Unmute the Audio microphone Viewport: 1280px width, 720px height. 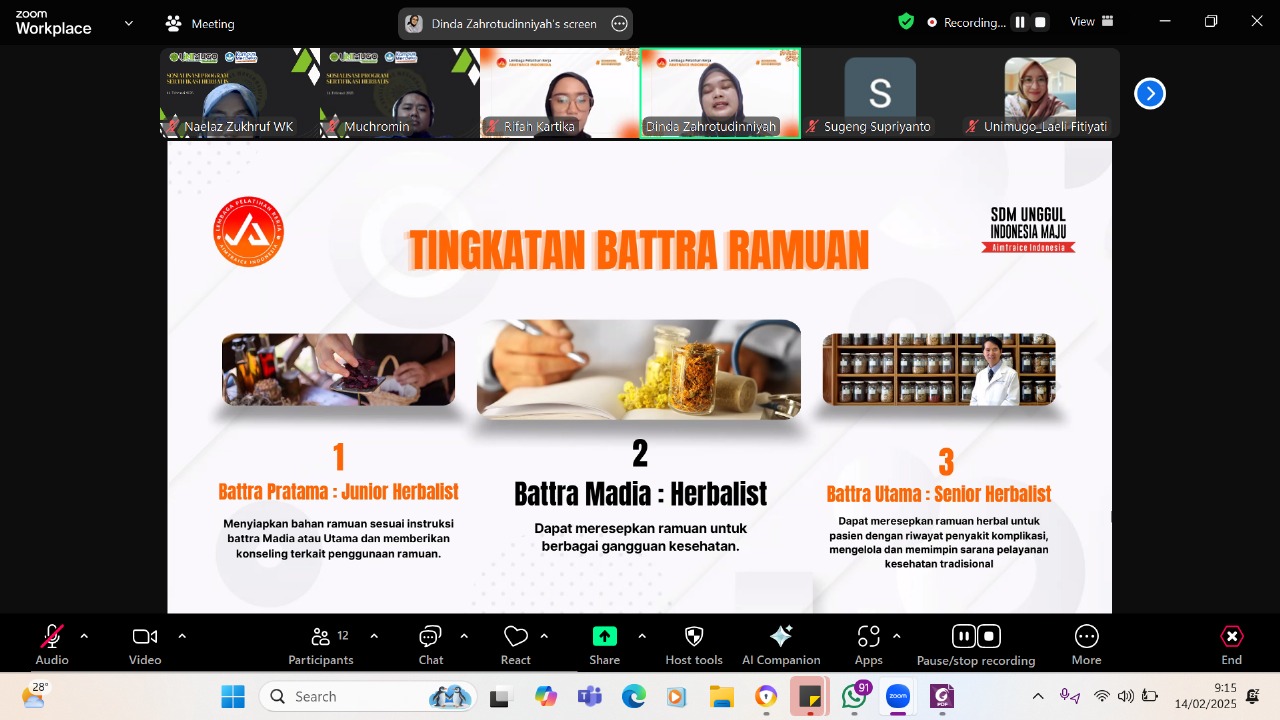tap(52, 645)
